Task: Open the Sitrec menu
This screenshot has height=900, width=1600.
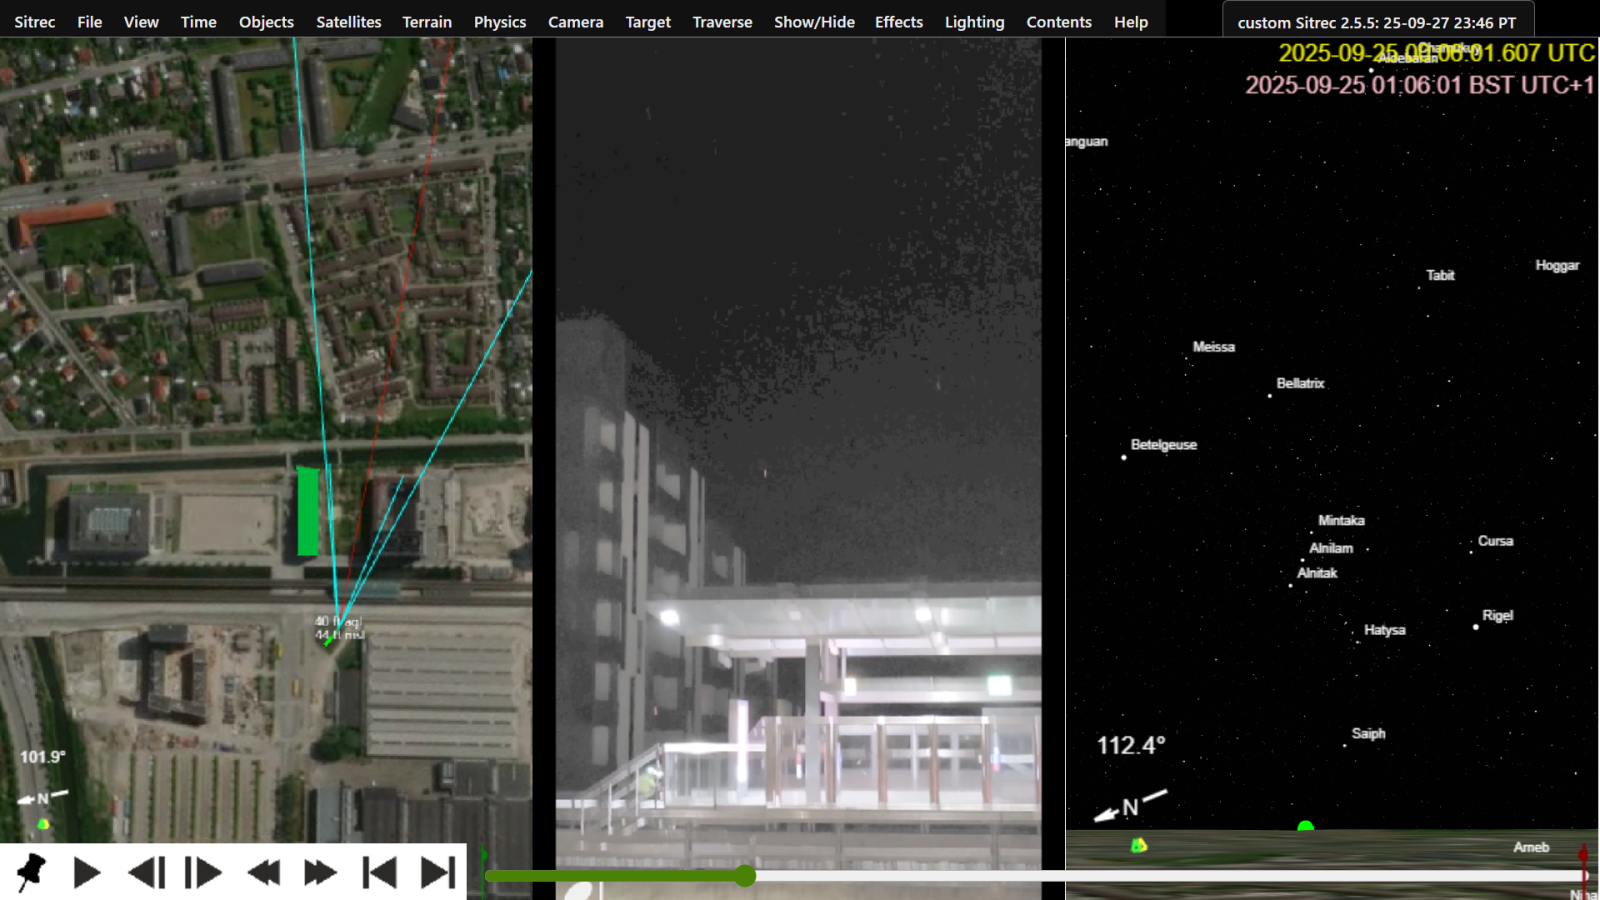Action: 35,22
